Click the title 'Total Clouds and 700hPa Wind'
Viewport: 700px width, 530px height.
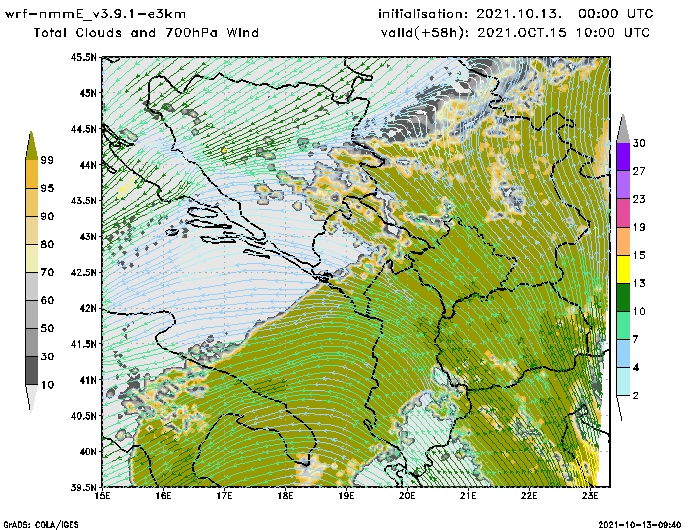tap(146, 33)
